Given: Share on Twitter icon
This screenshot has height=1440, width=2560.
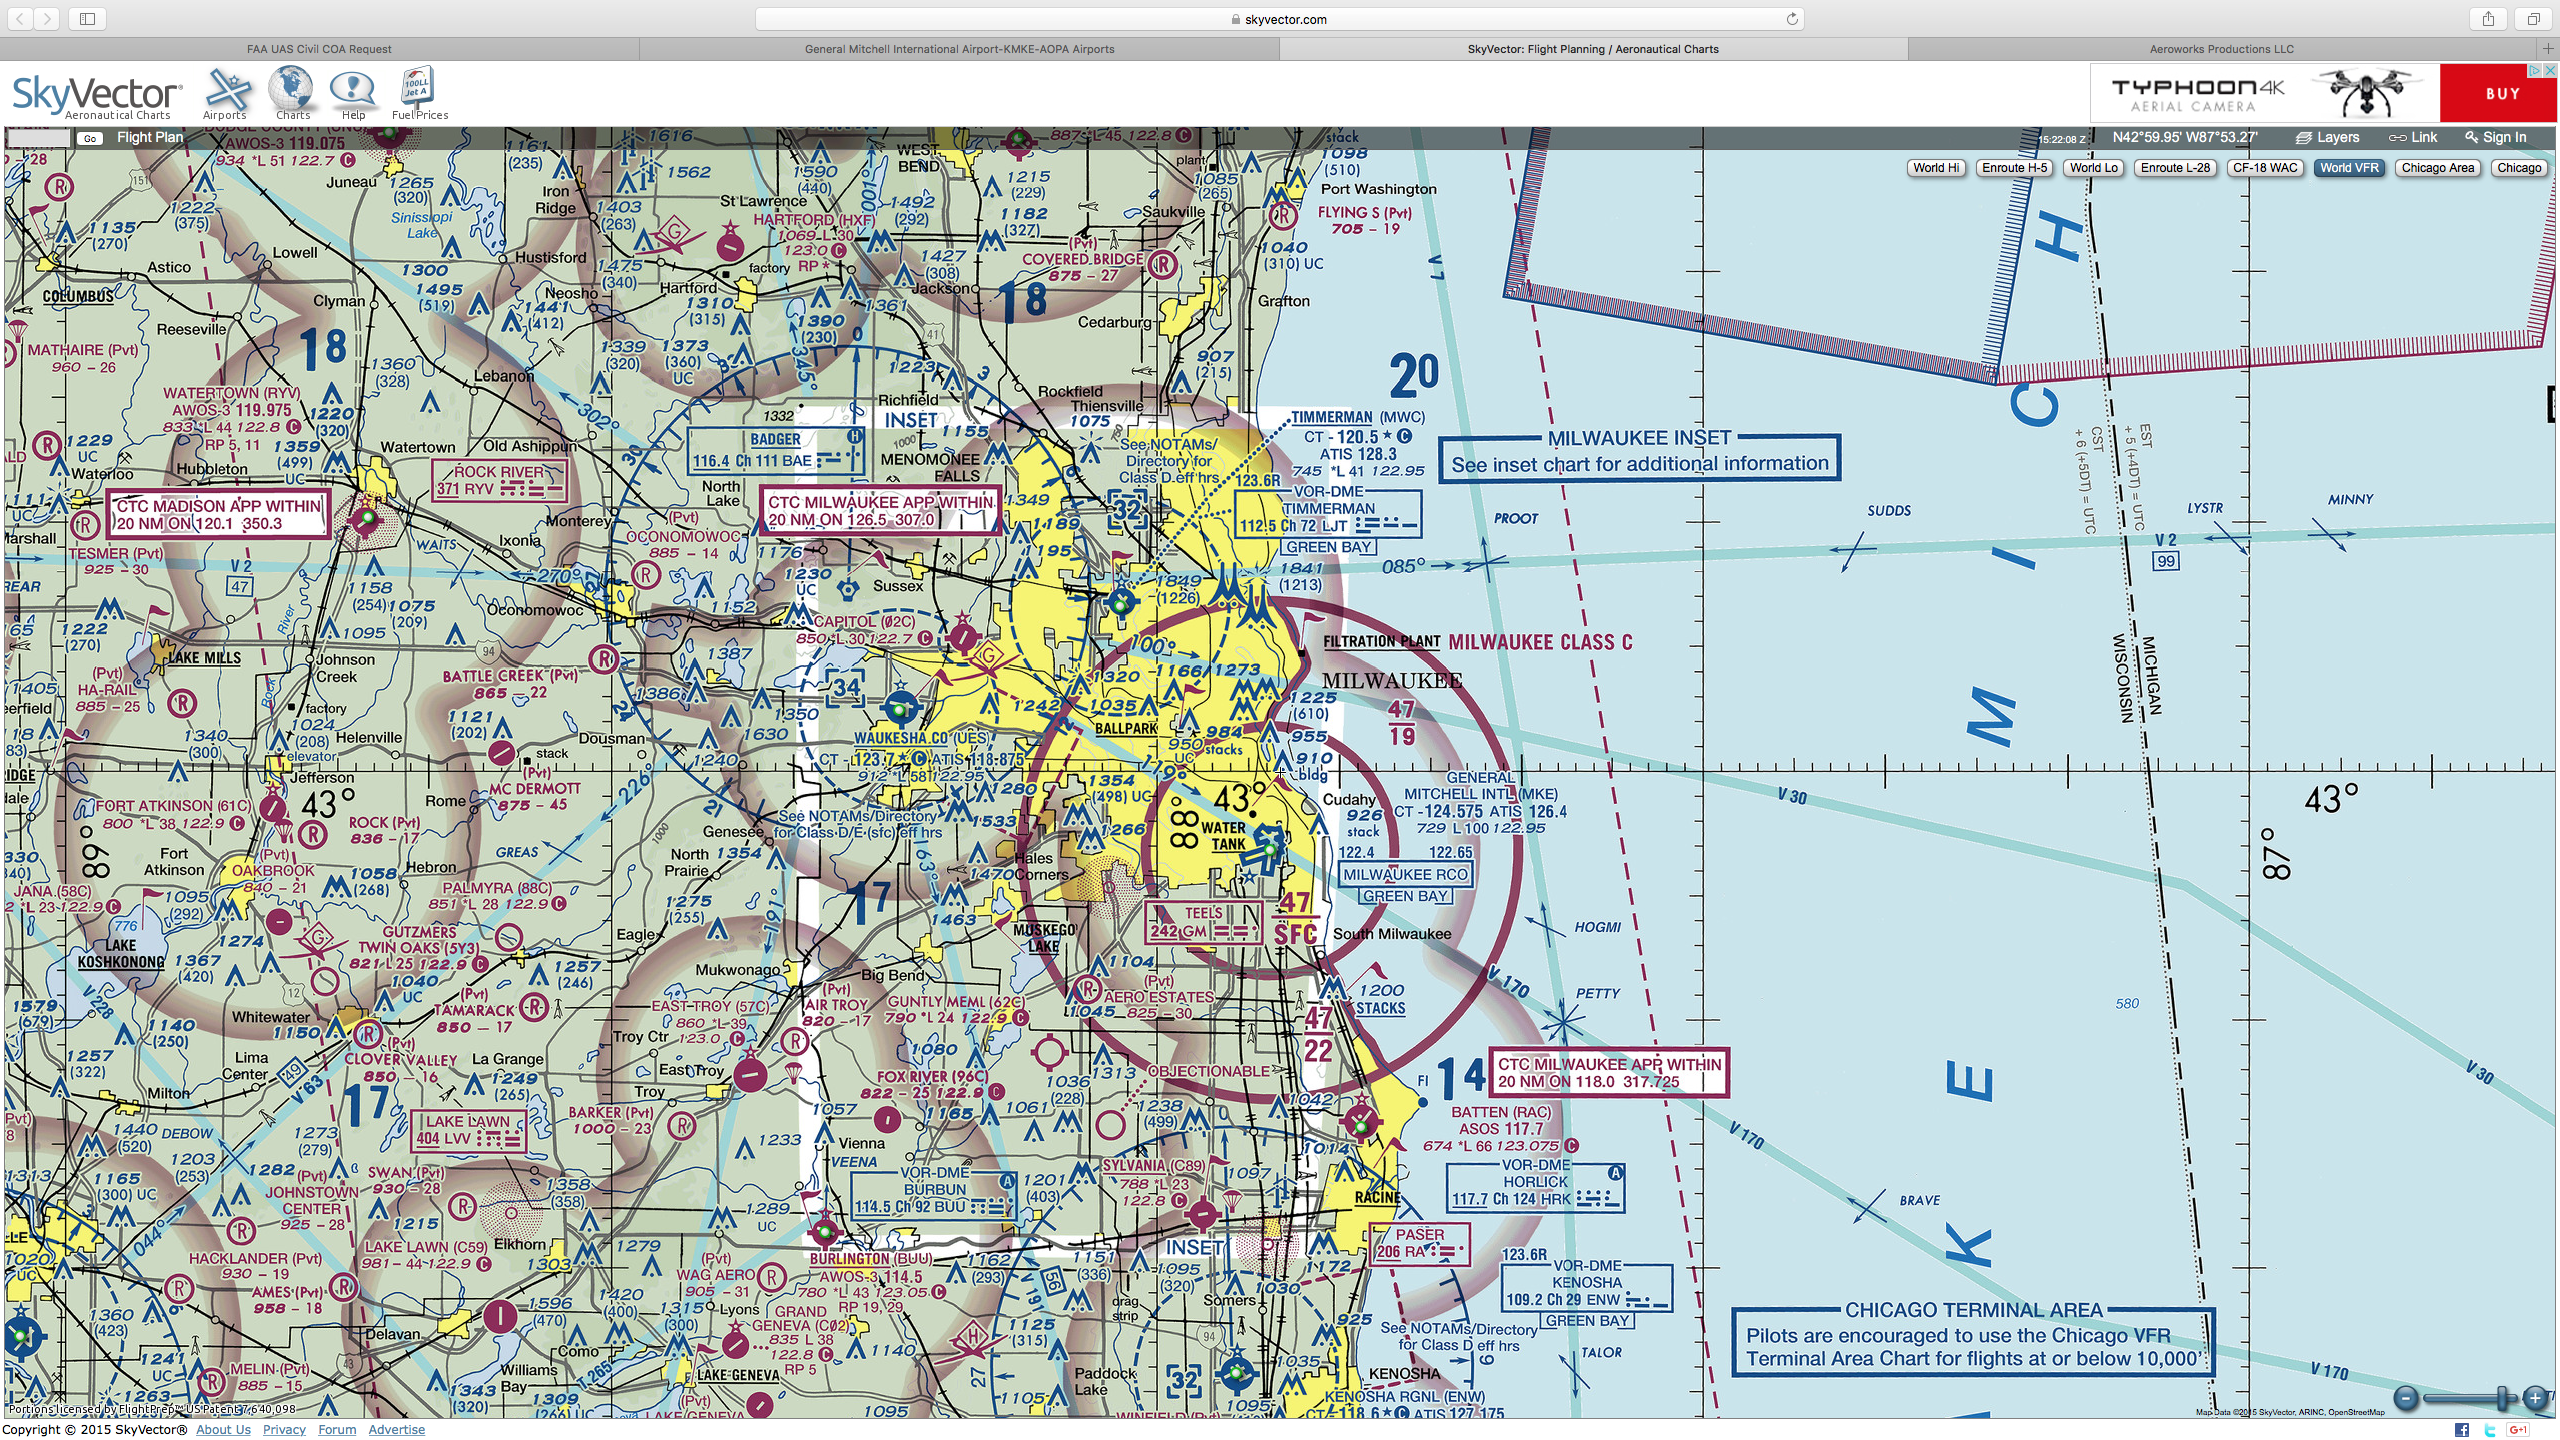Looking at the screenshot, I should pyautogui.click(x=2489, y=1430).
